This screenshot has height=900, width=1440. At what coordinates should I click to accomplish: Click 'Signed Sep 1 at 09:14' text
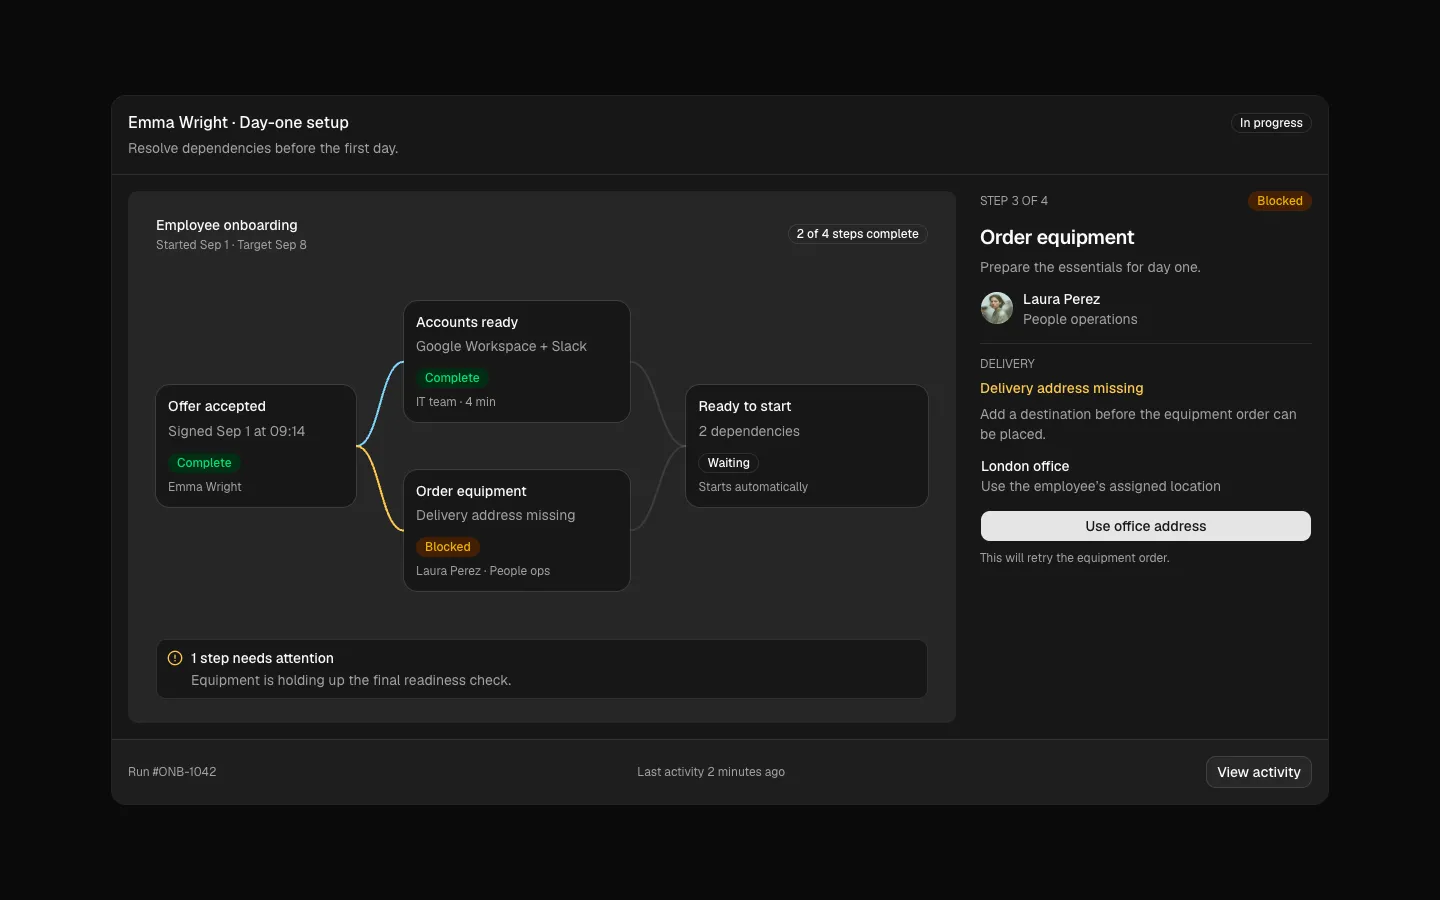(x=236, y=431)
